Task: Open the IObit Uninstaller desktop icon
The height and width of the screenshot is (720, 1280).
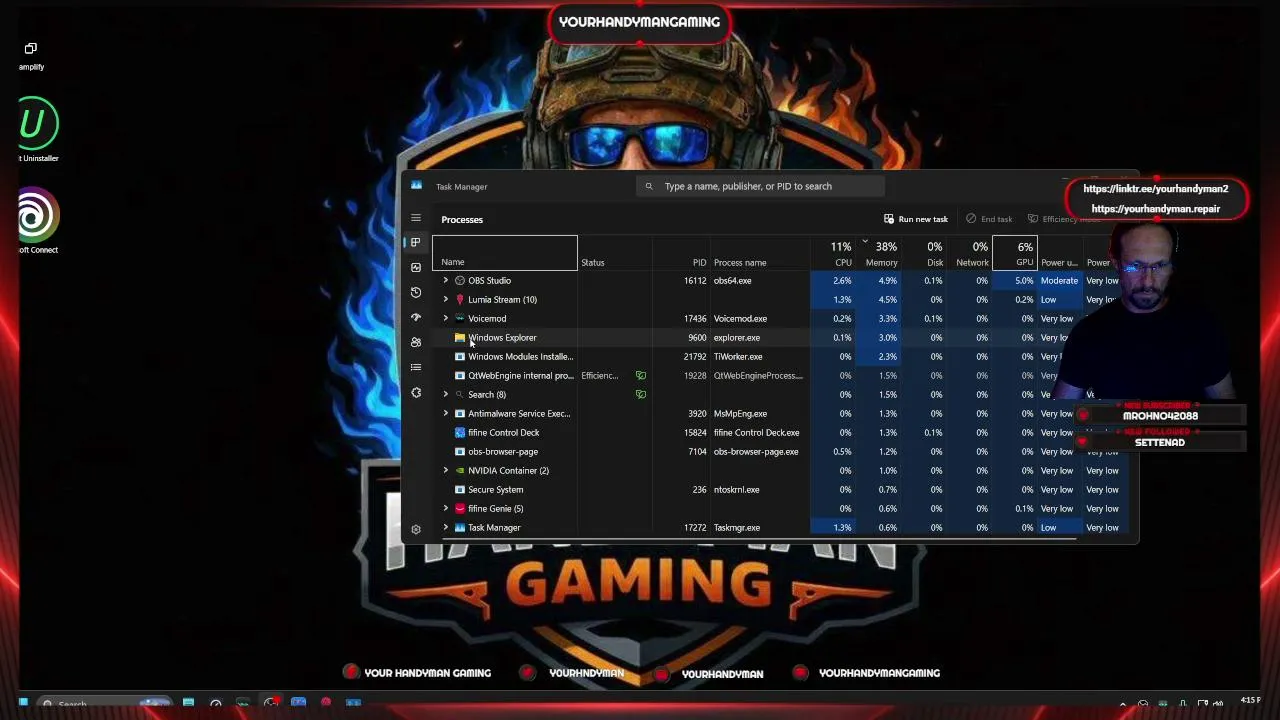Action: coord(38,130)
